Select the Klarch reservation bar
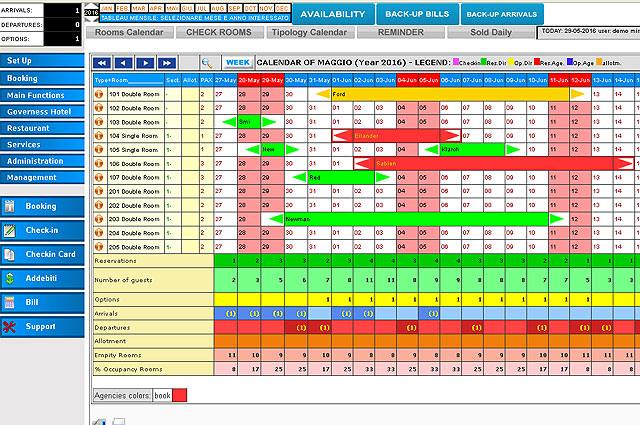 [472, 150]
